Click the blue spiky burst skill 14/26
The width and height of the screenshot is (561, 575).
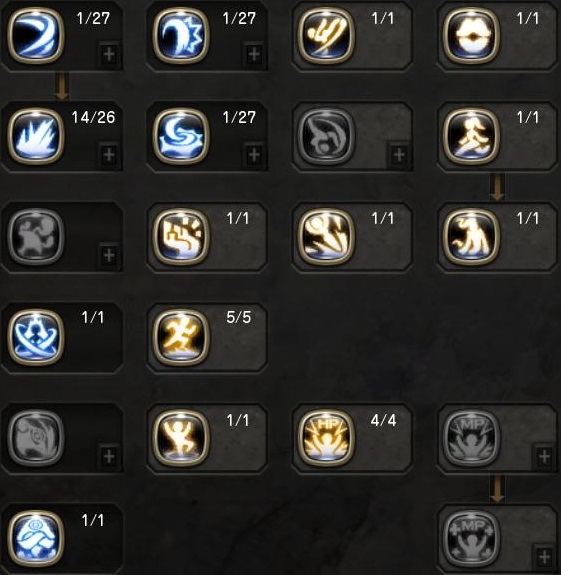coord(36,136)
